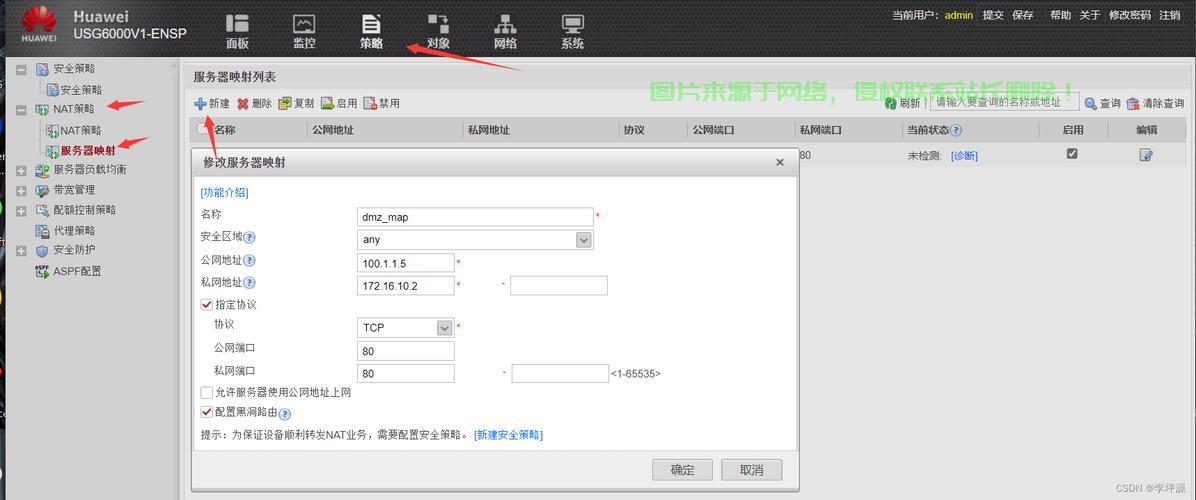The width and height of the screenshot is (1196, 500).
Task: Open the 策略 policy tab
Action: tap(371, 31)
